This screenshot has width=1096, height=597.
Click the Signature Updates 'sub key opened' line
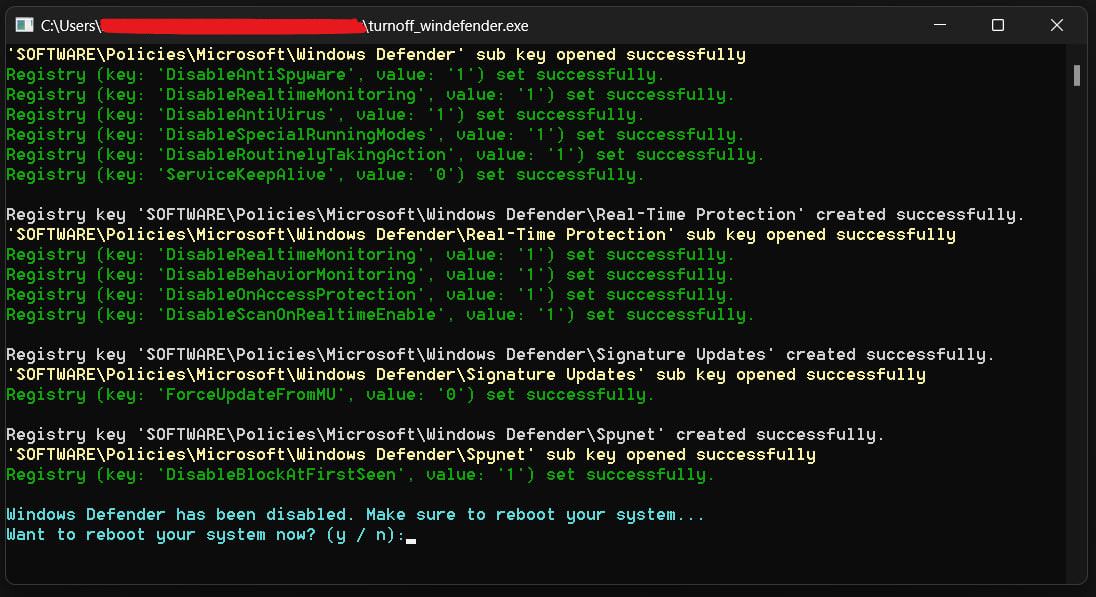[x=465, y=375]
